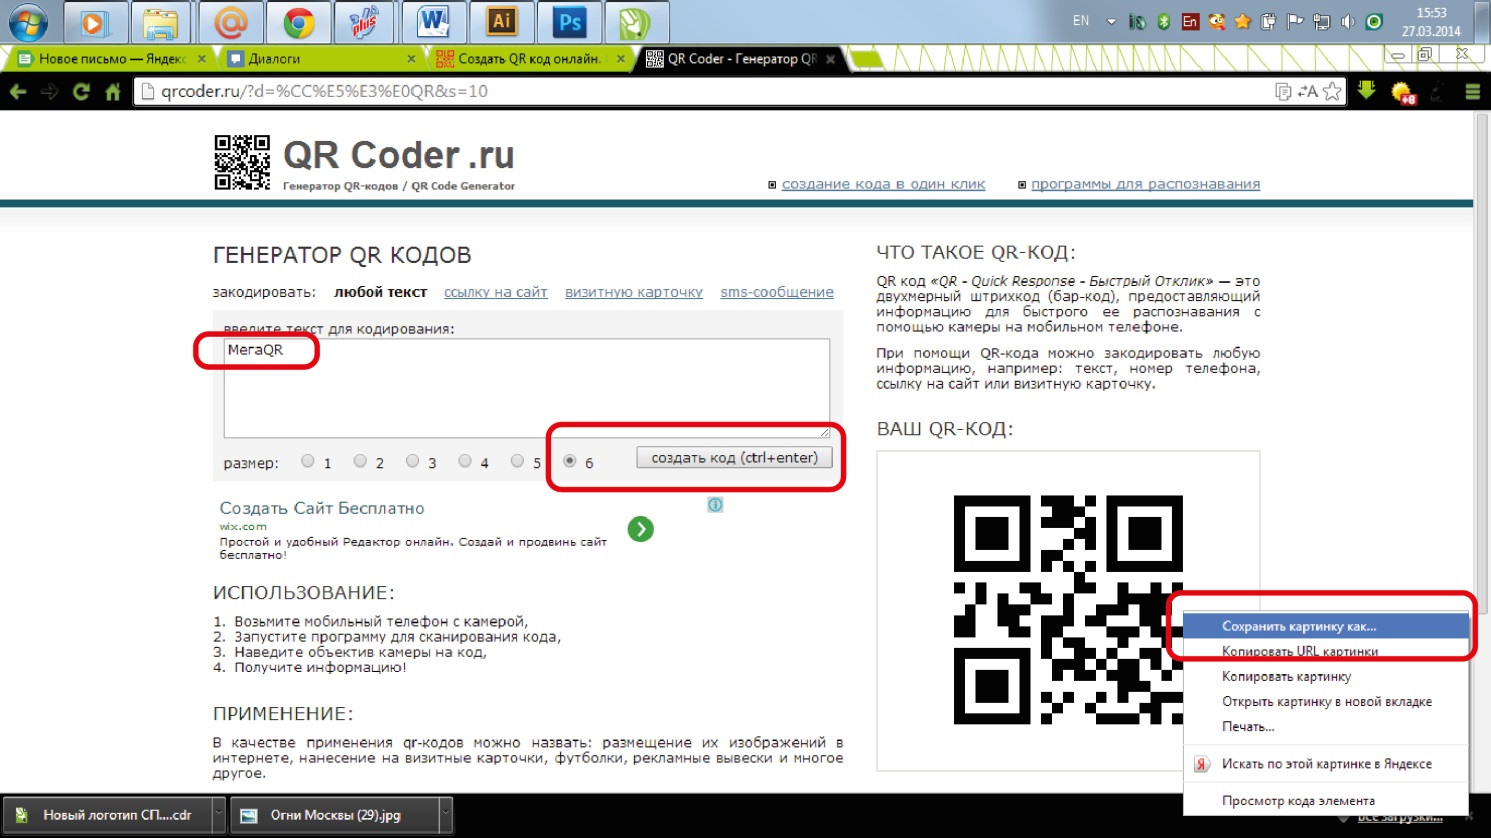Click the green arrow in the ad
Viewport: 1491px width, 838px height.
(x=641, y=529)
